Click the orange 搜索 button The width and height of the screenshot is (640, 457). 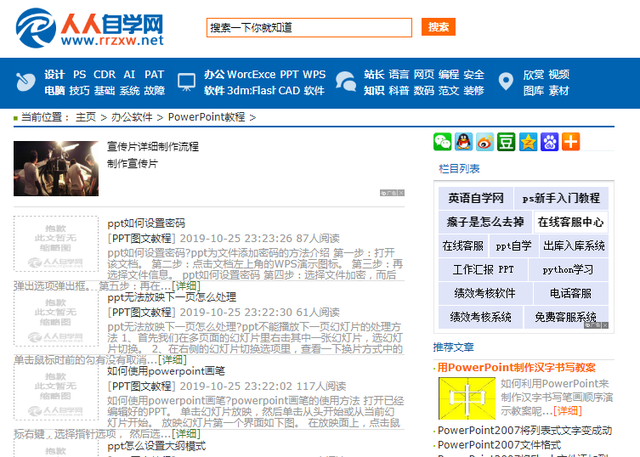pyautogui.click(x=438, y=27)
